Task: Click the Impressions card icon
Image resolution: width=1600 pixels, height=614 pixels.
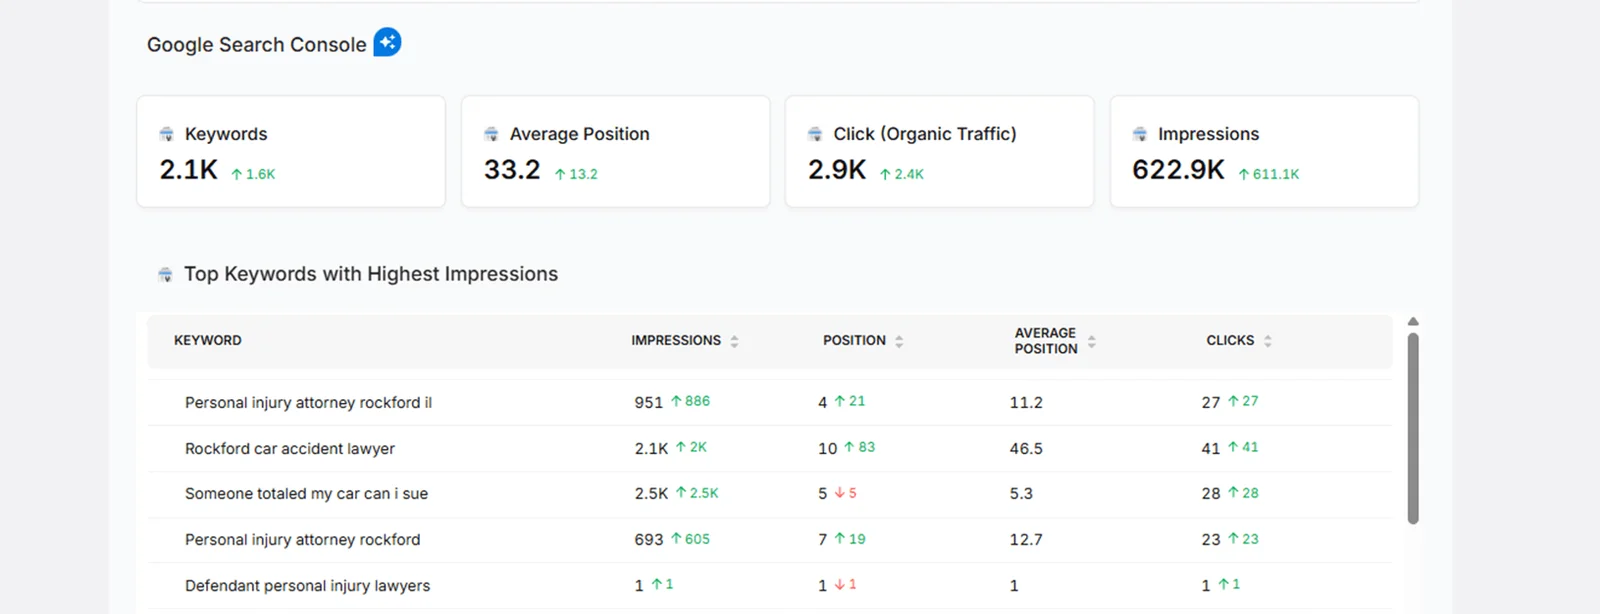Action: point(1140,134)
